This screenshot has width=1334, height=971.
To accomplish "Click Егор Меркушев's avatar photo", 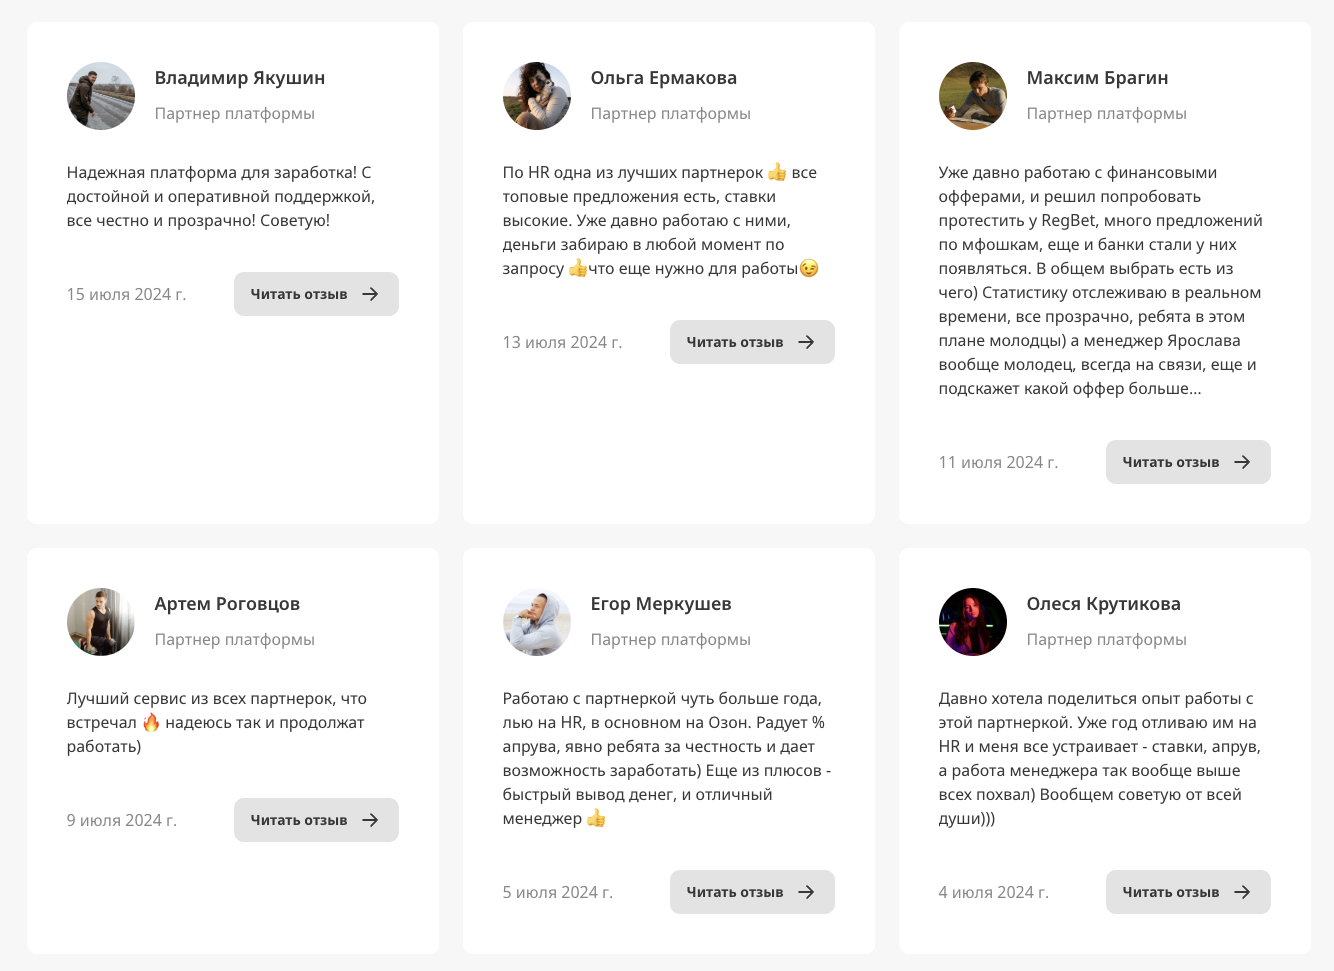I will click(x=537, y=622).
